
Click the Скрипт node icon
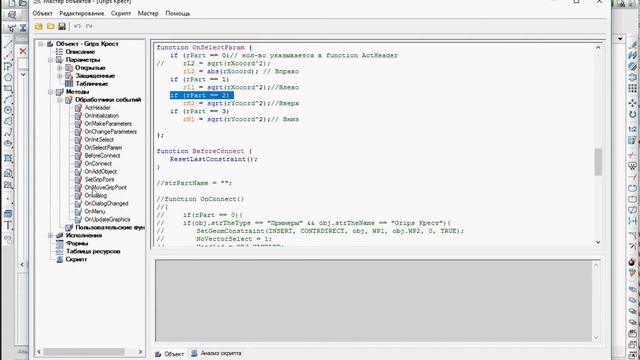[x=60, y=259]
